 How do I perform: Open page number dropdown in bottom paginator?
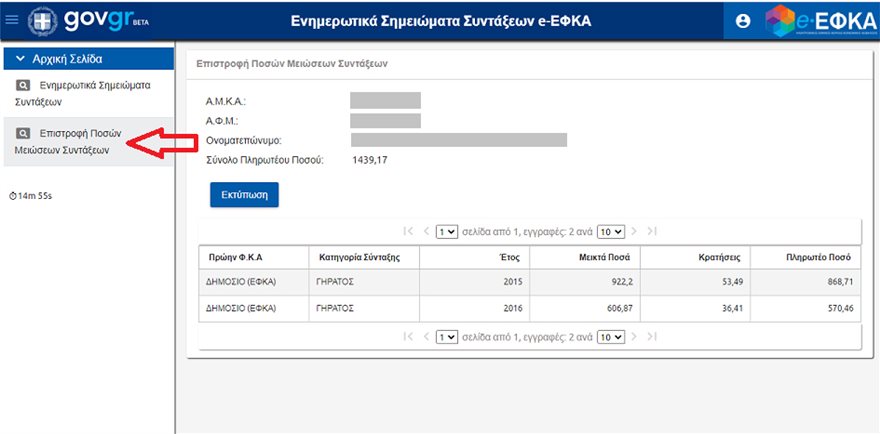pos(447,337)
